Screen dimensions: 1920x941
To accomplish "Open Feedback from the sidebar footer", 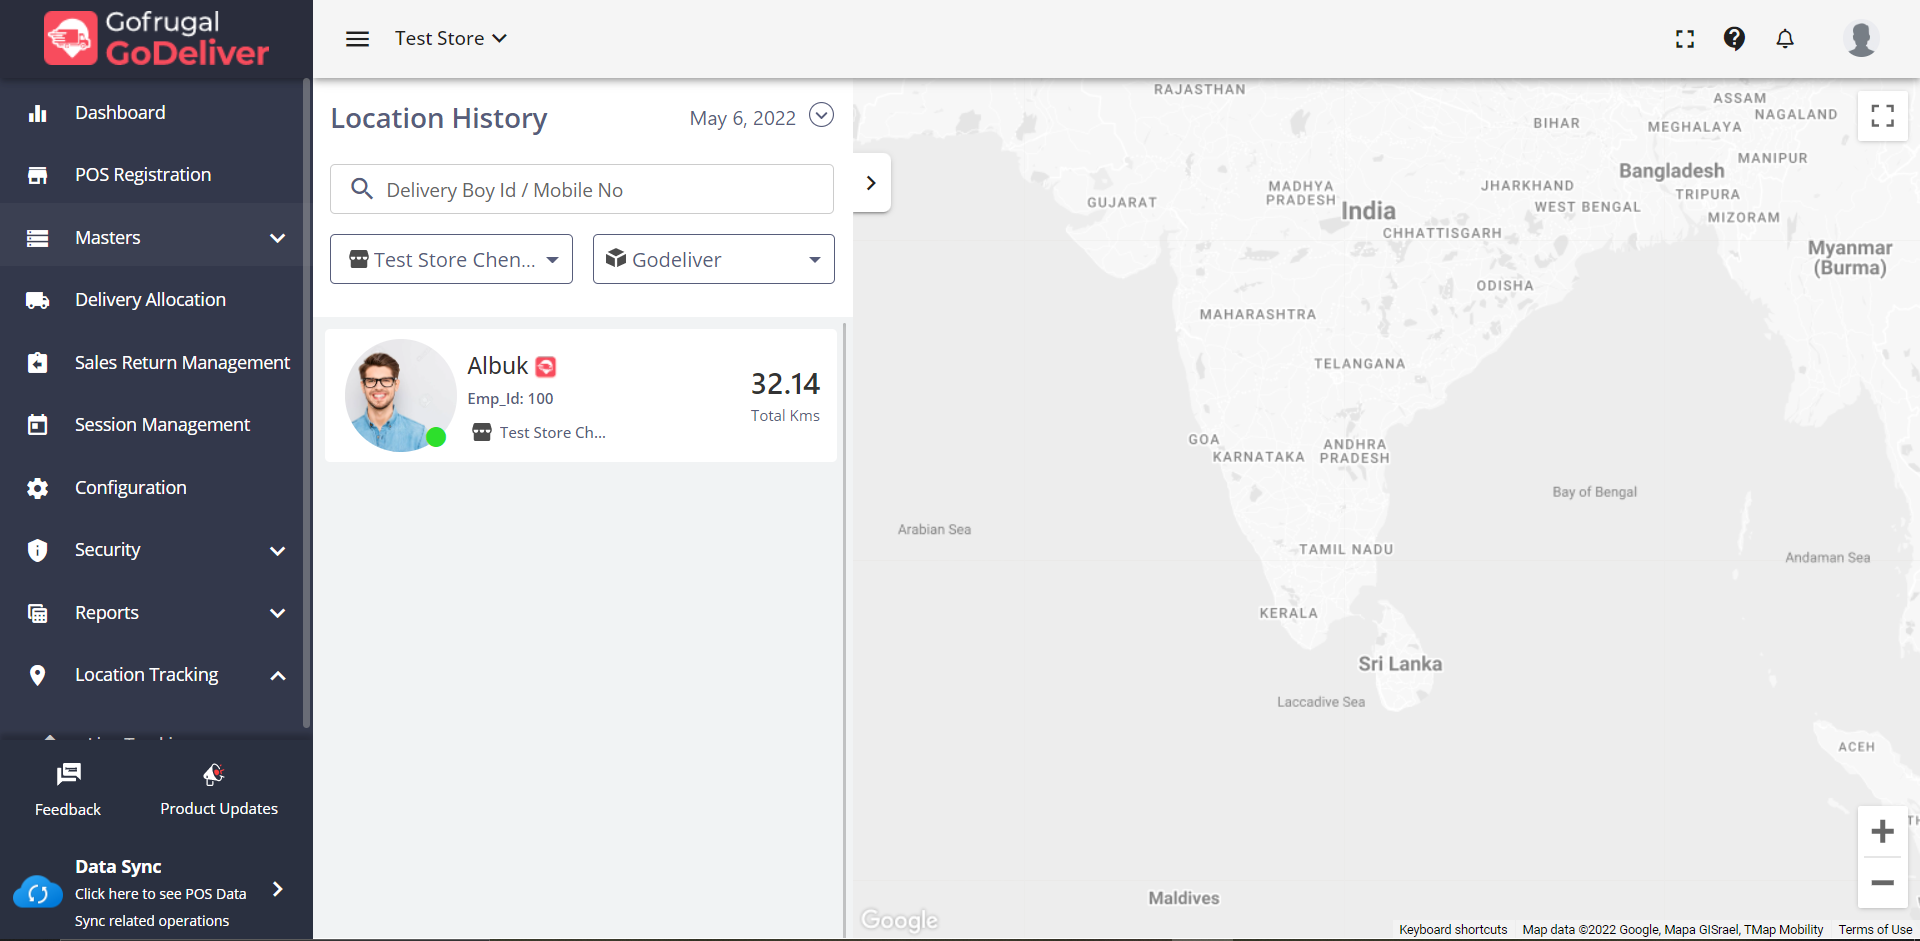I will (68, 789).
